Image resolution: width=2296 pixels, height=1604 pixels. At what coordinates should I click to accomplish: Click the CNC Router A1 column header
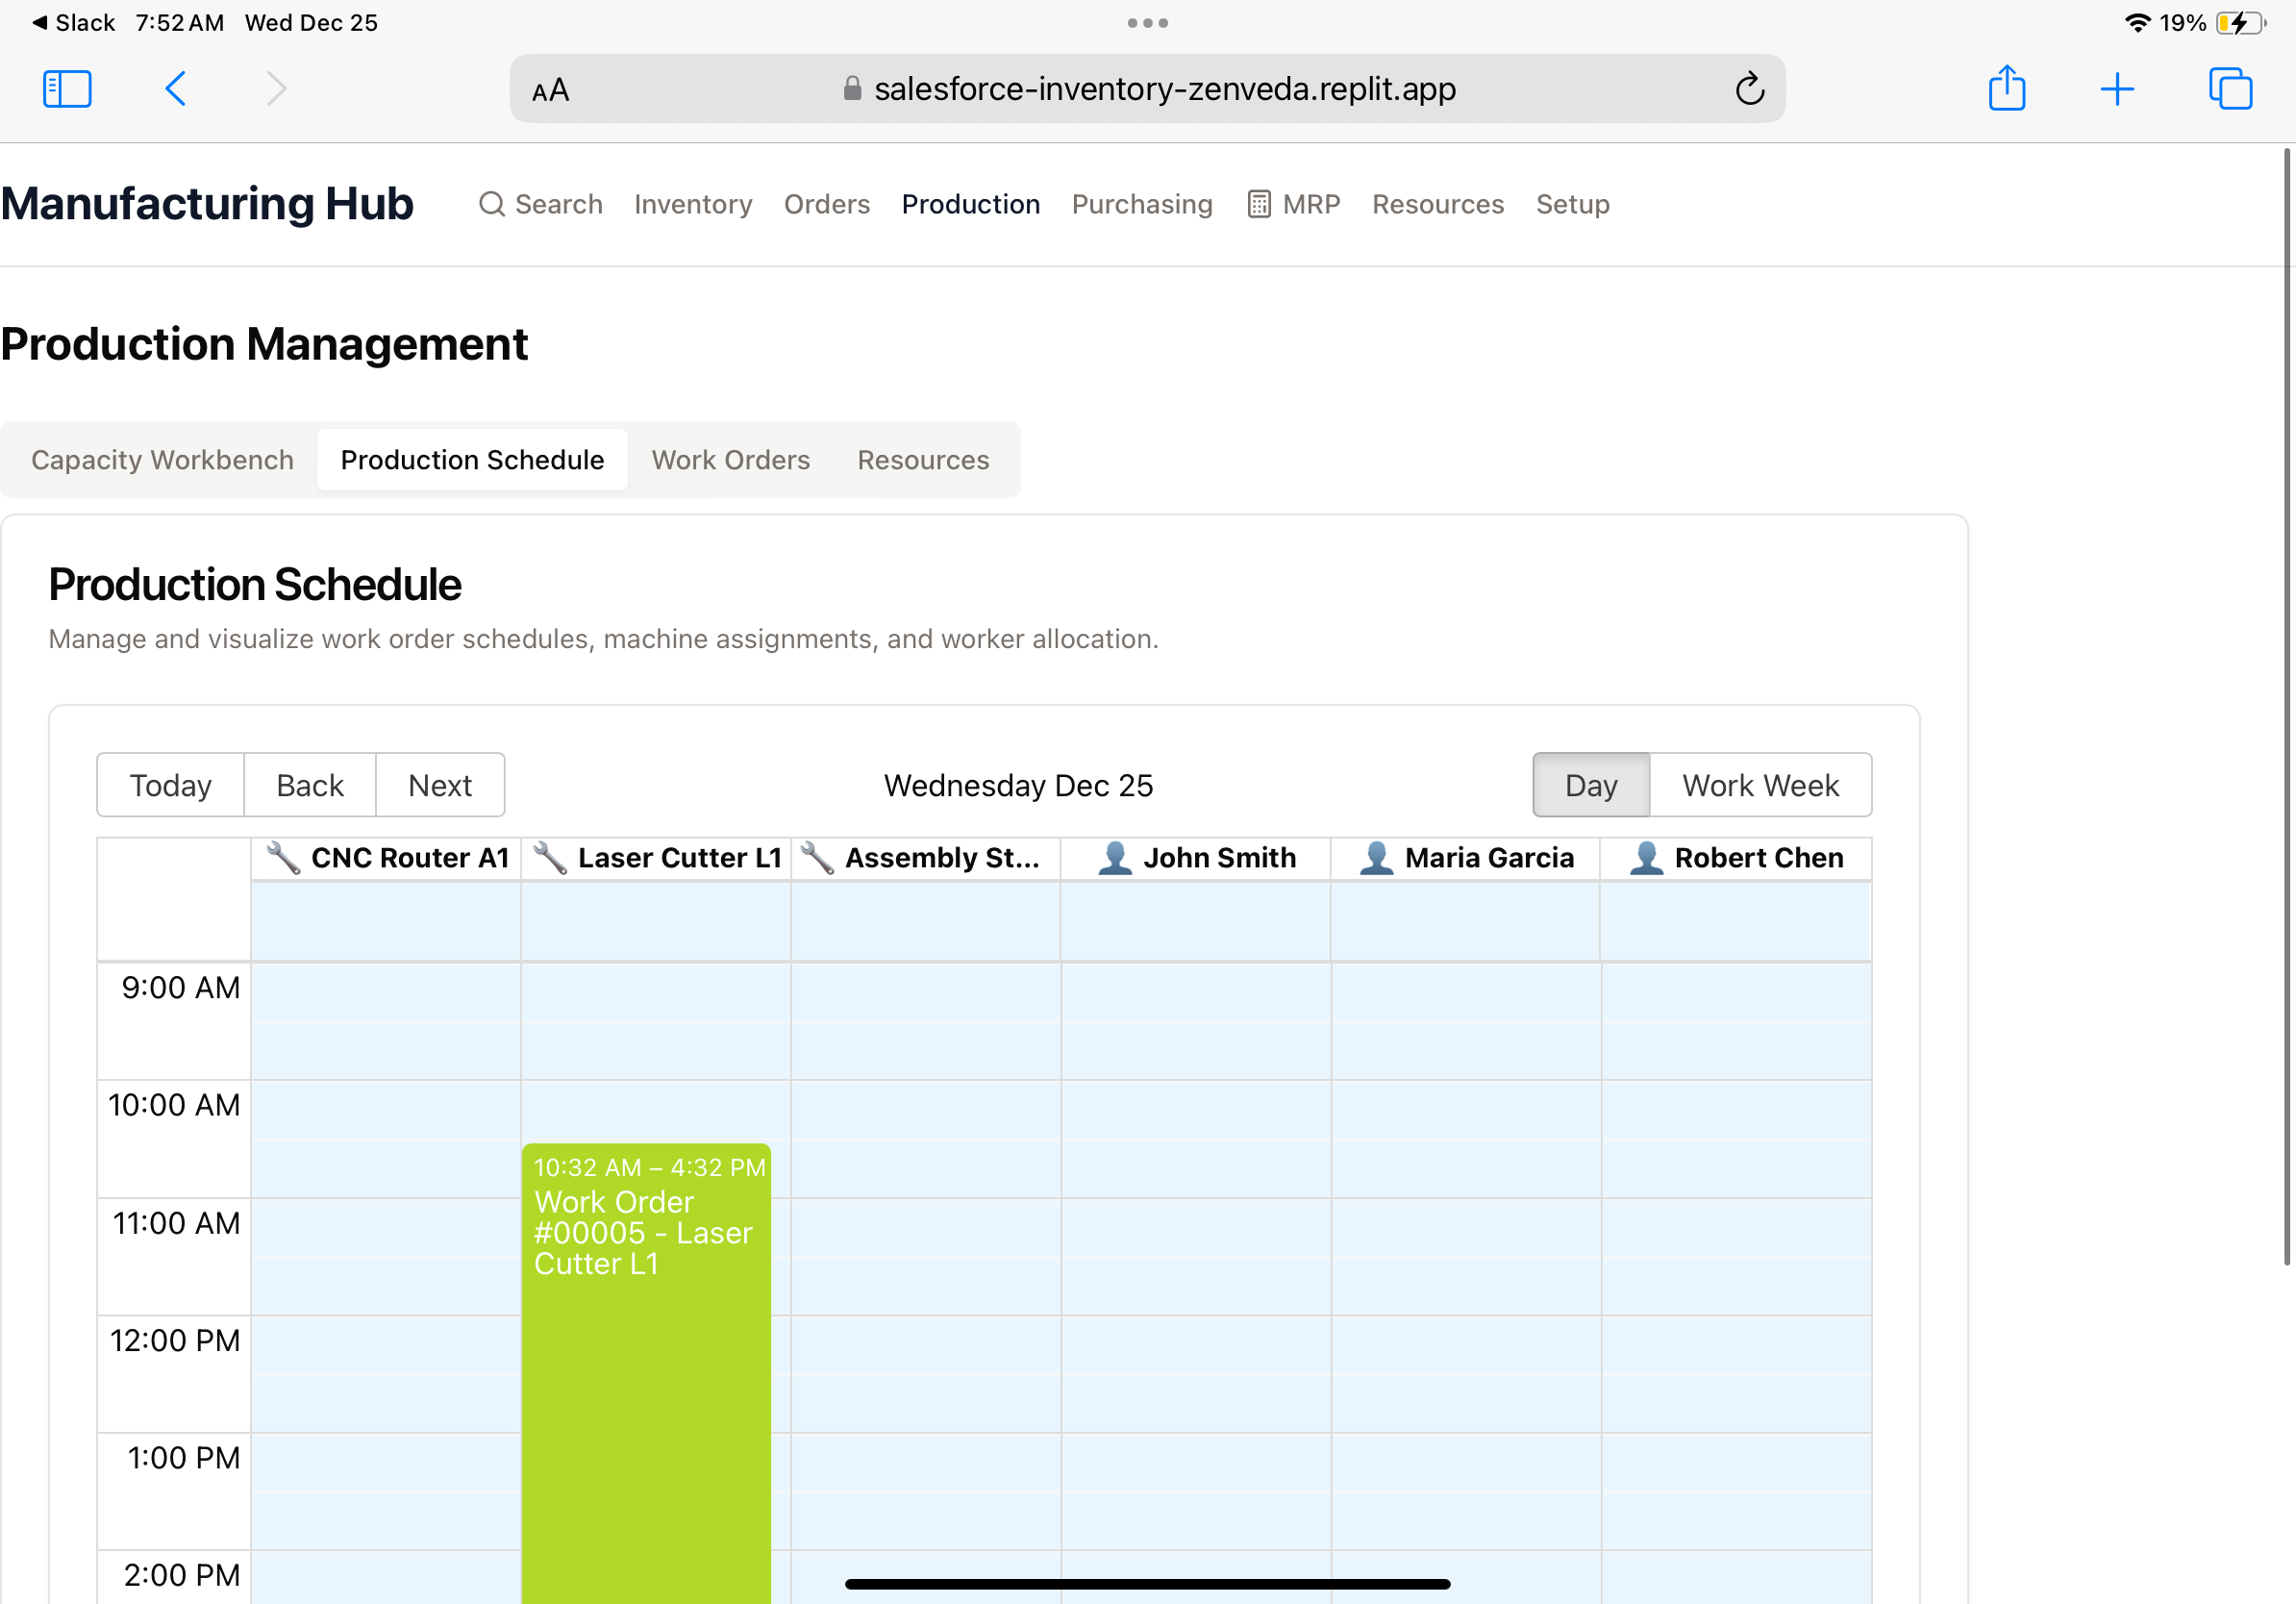click(387, 858)
